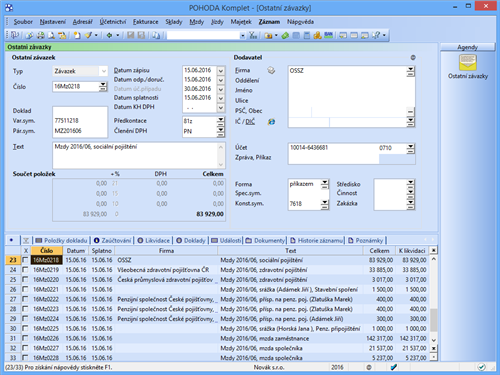Click the Agendy panel header button
500x375 pixels.
coord(467,47)
